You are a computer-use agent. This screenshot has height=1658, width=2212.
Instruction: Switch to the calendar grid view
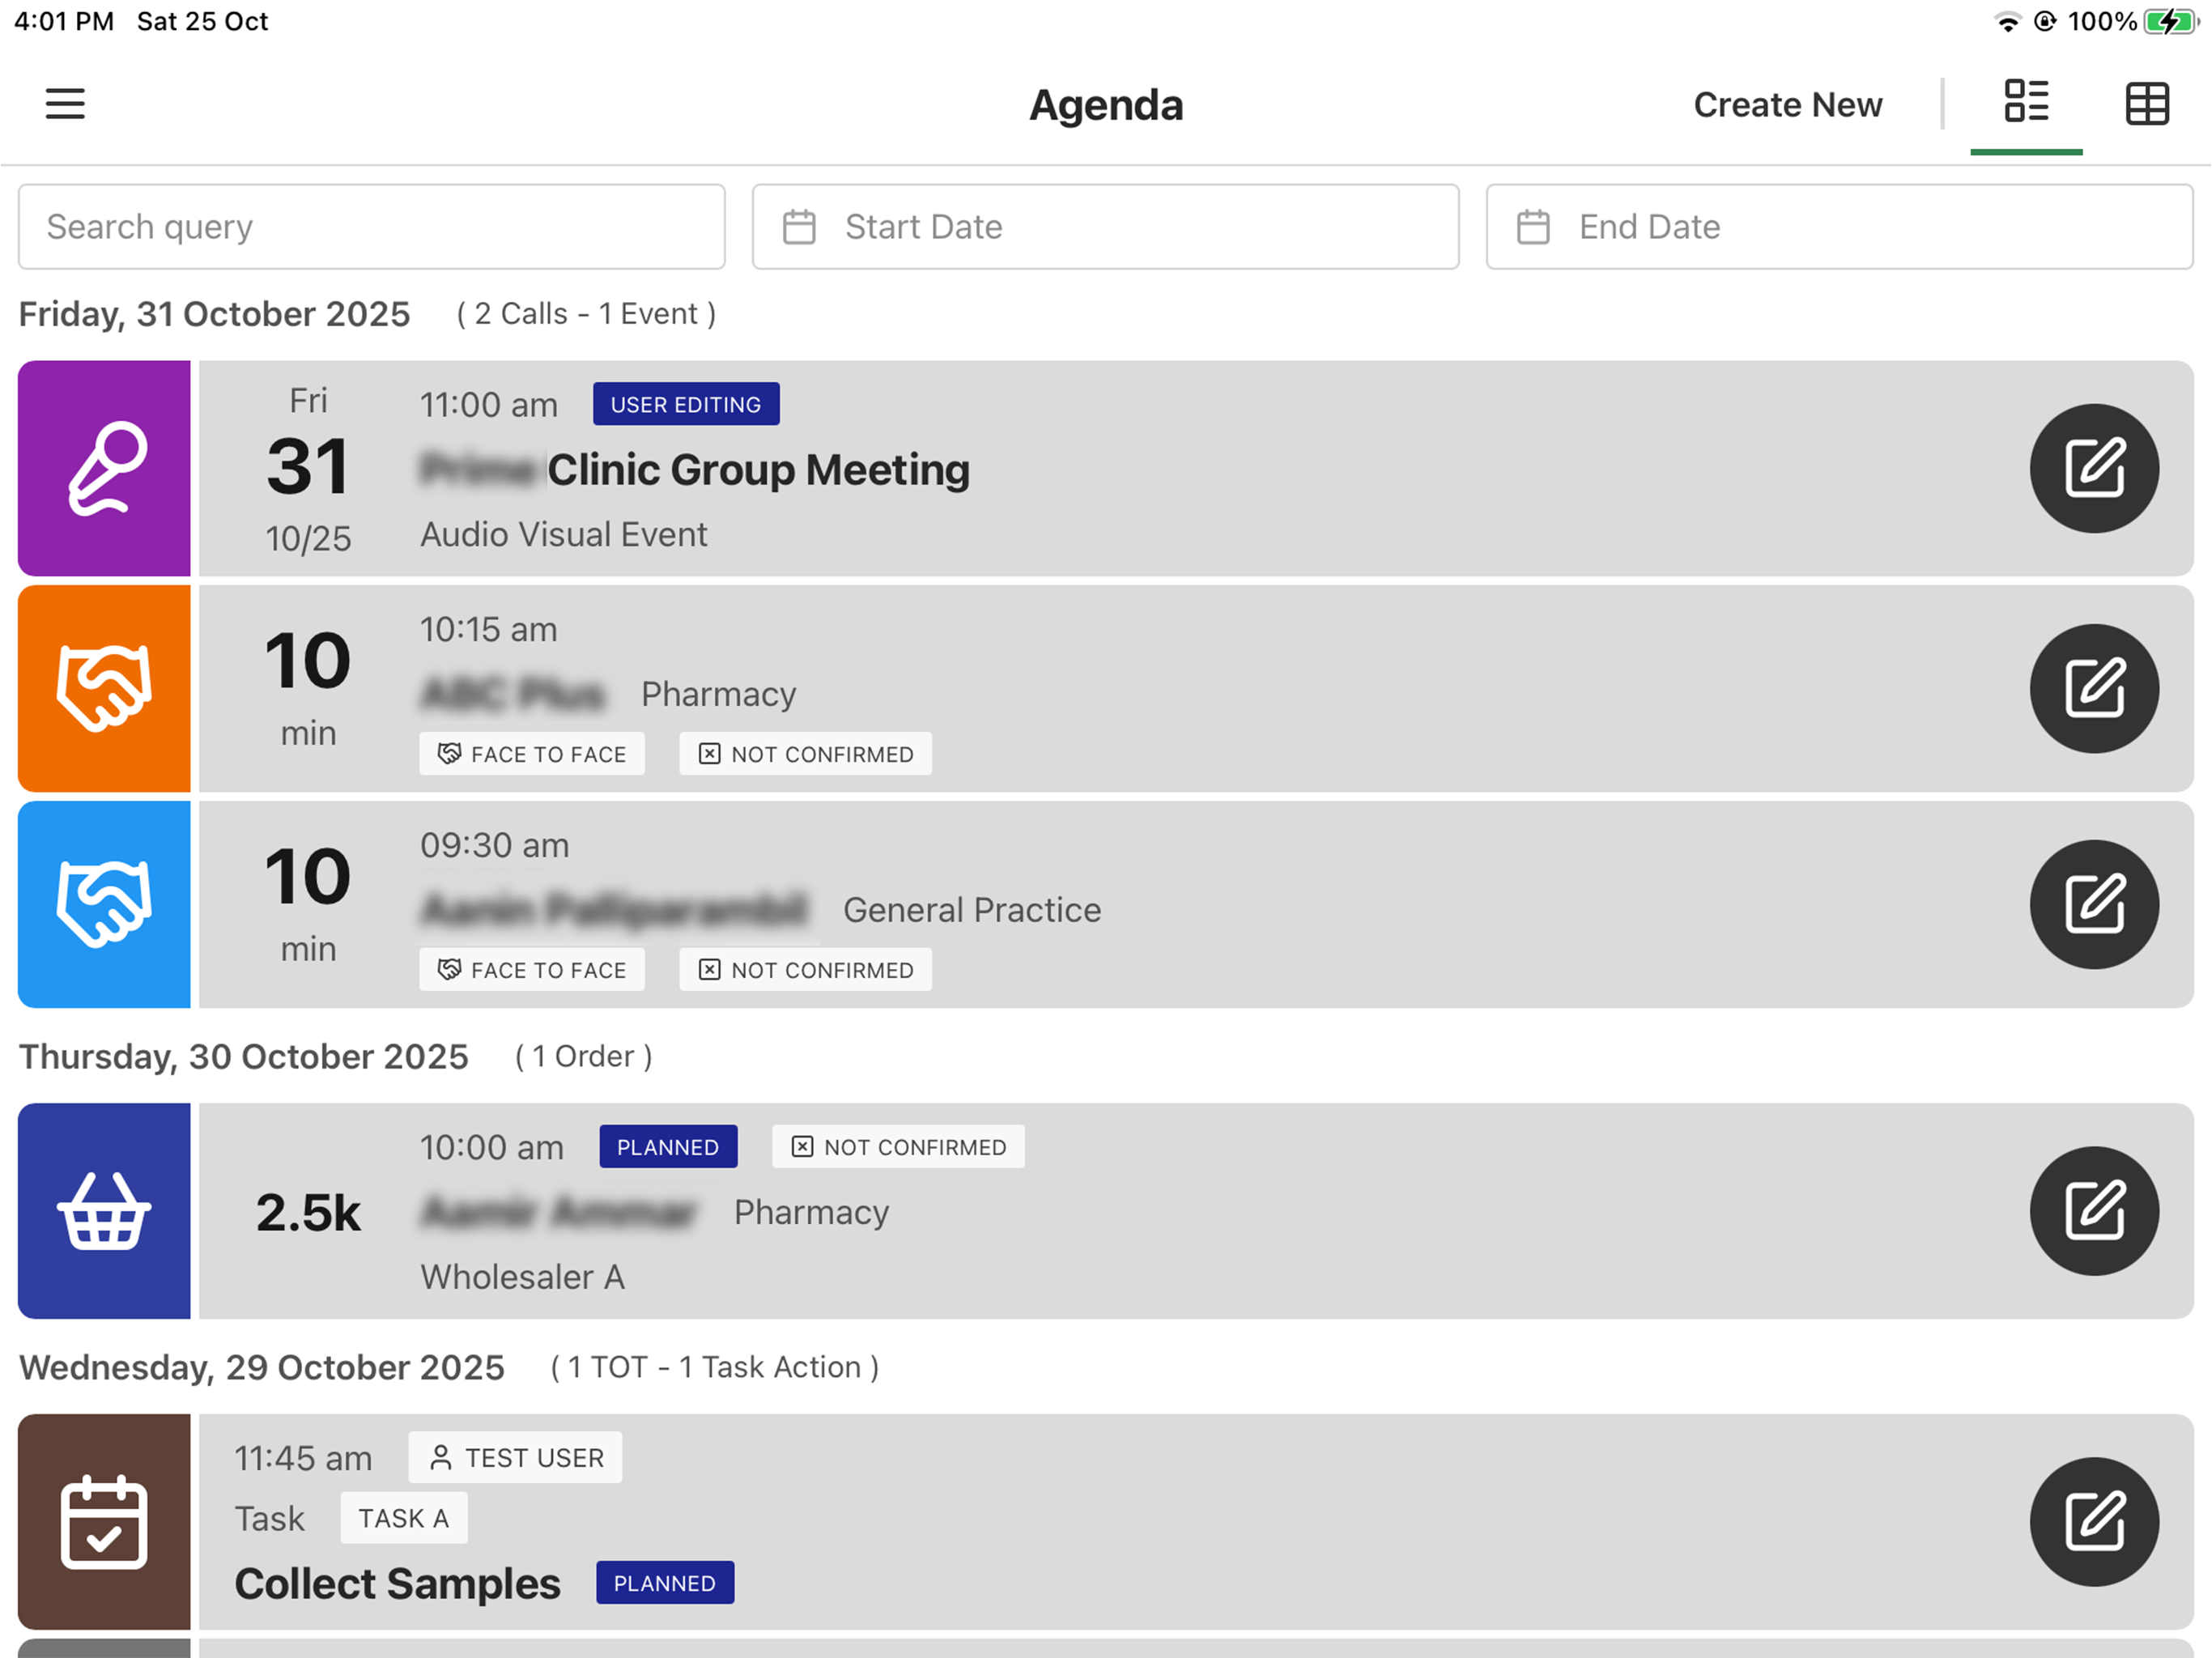(x=2146, y=104)
